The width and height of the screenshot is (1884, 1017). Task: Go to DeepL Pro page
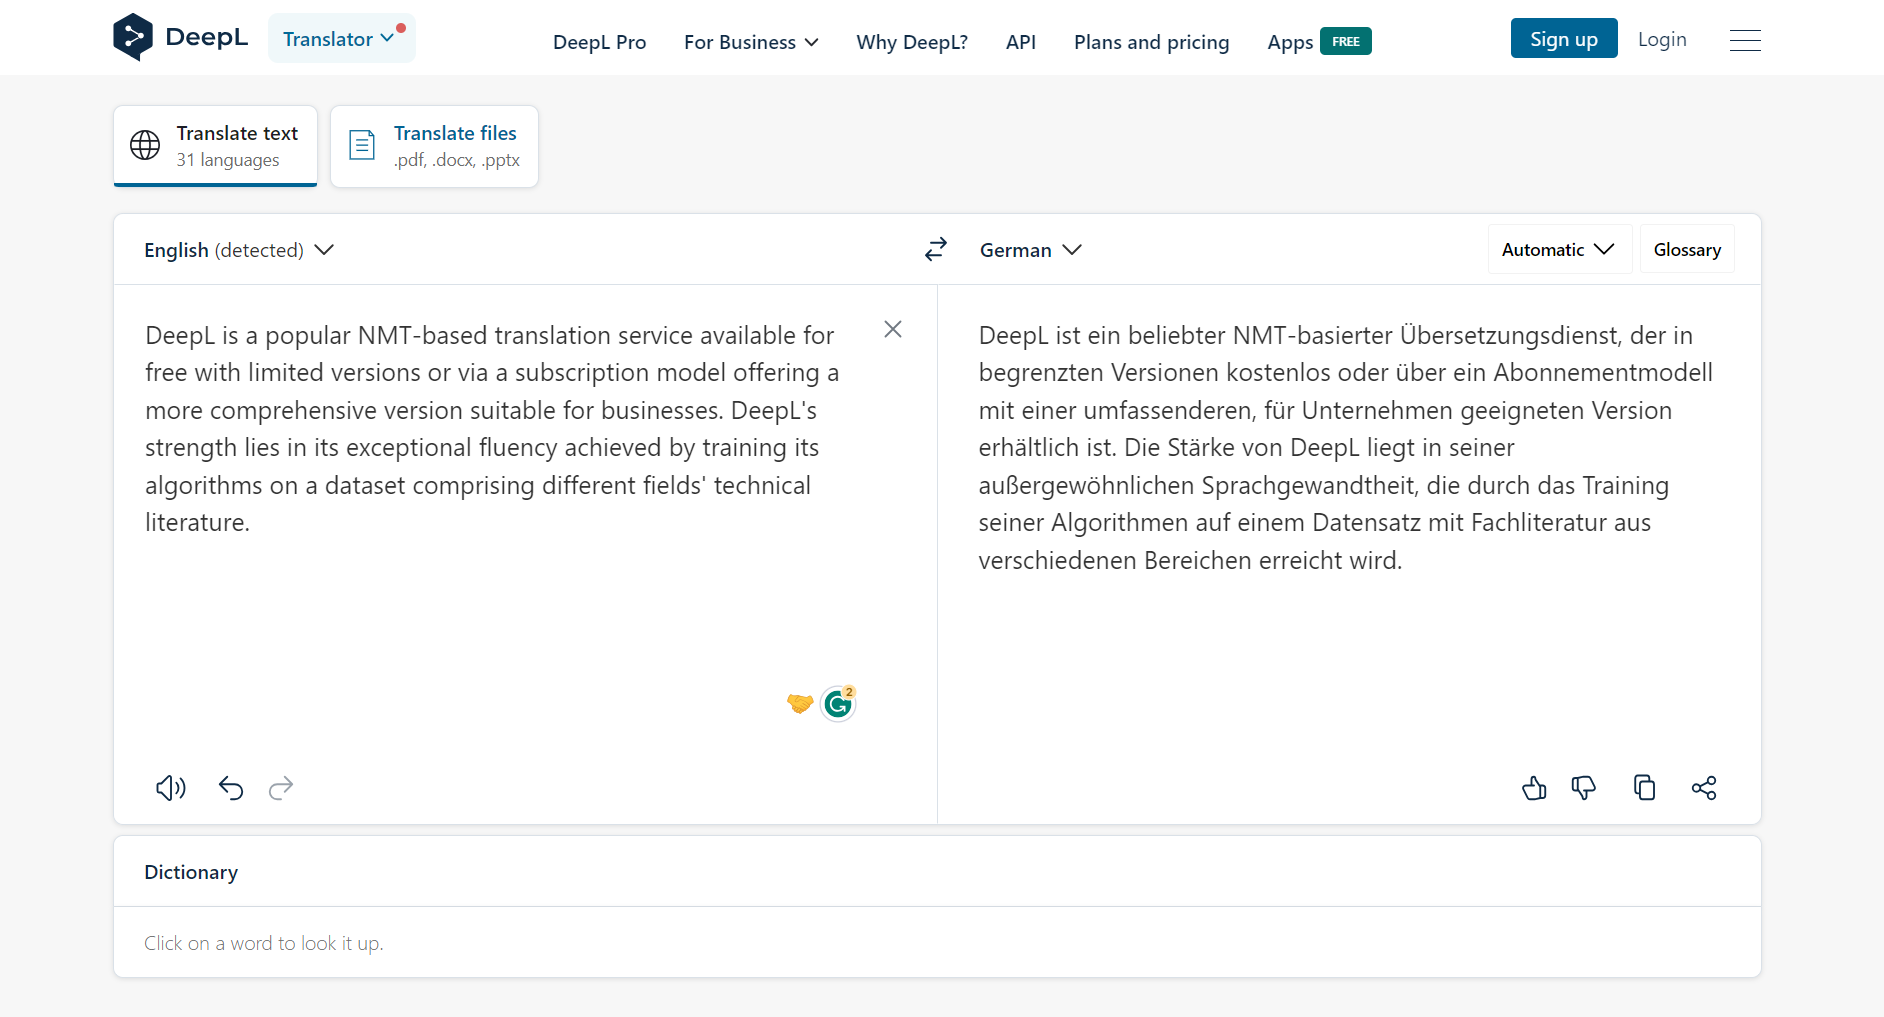599,42
